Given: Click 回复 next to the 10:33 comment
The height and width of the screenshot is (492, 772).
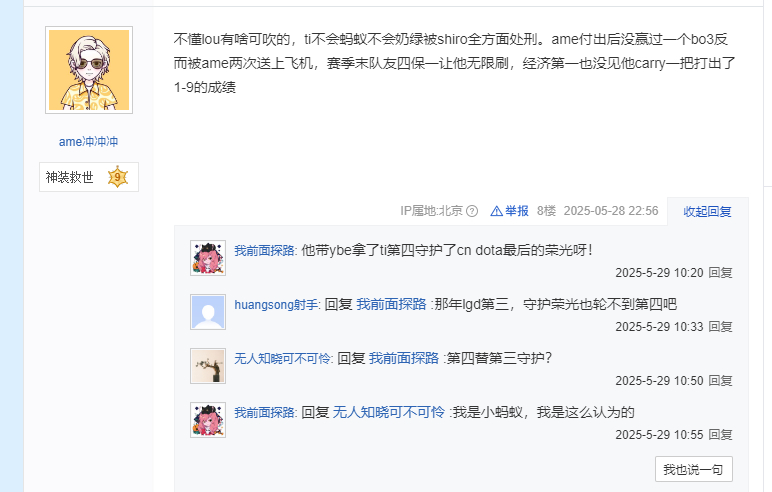Looking at the screenshot, I should (720, 327).
